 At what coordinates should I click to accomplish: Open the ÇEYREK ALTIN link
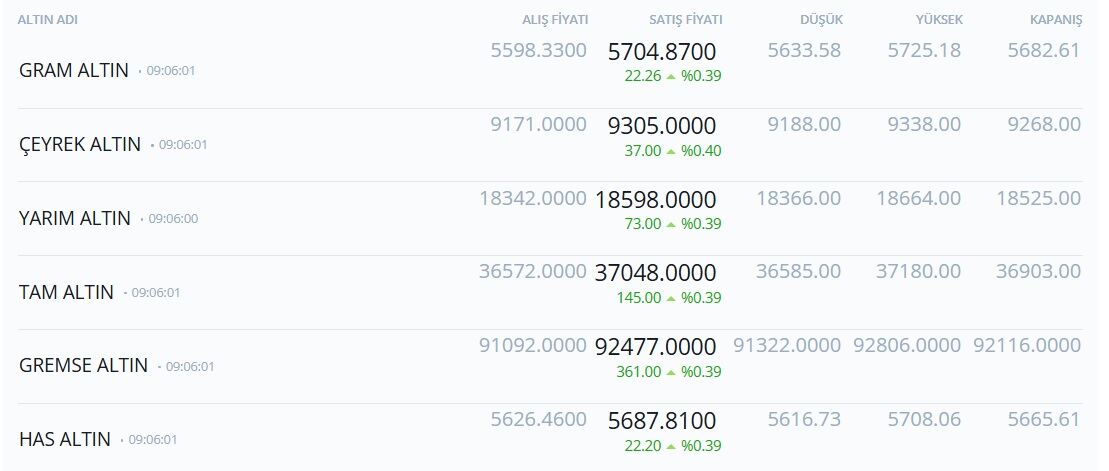(80, 144)
